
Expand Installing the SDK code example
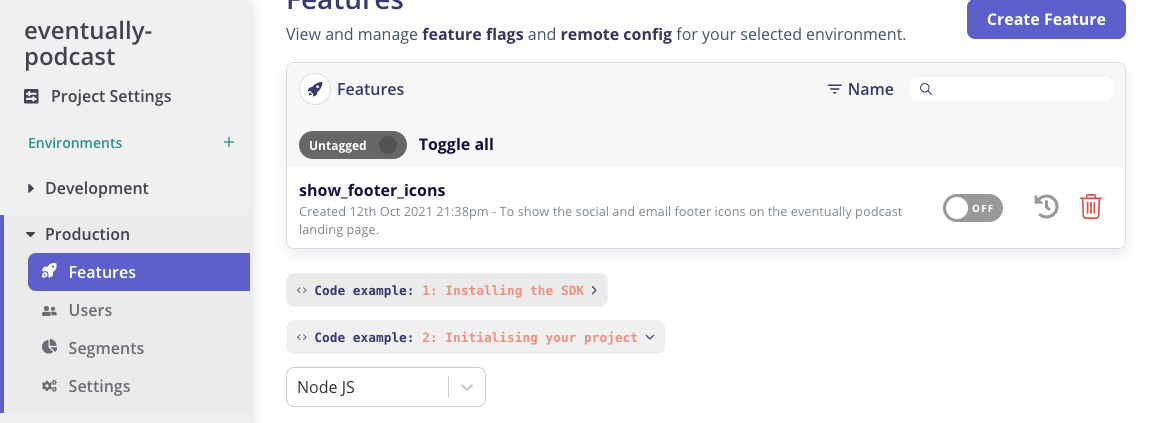click(447, 290)
